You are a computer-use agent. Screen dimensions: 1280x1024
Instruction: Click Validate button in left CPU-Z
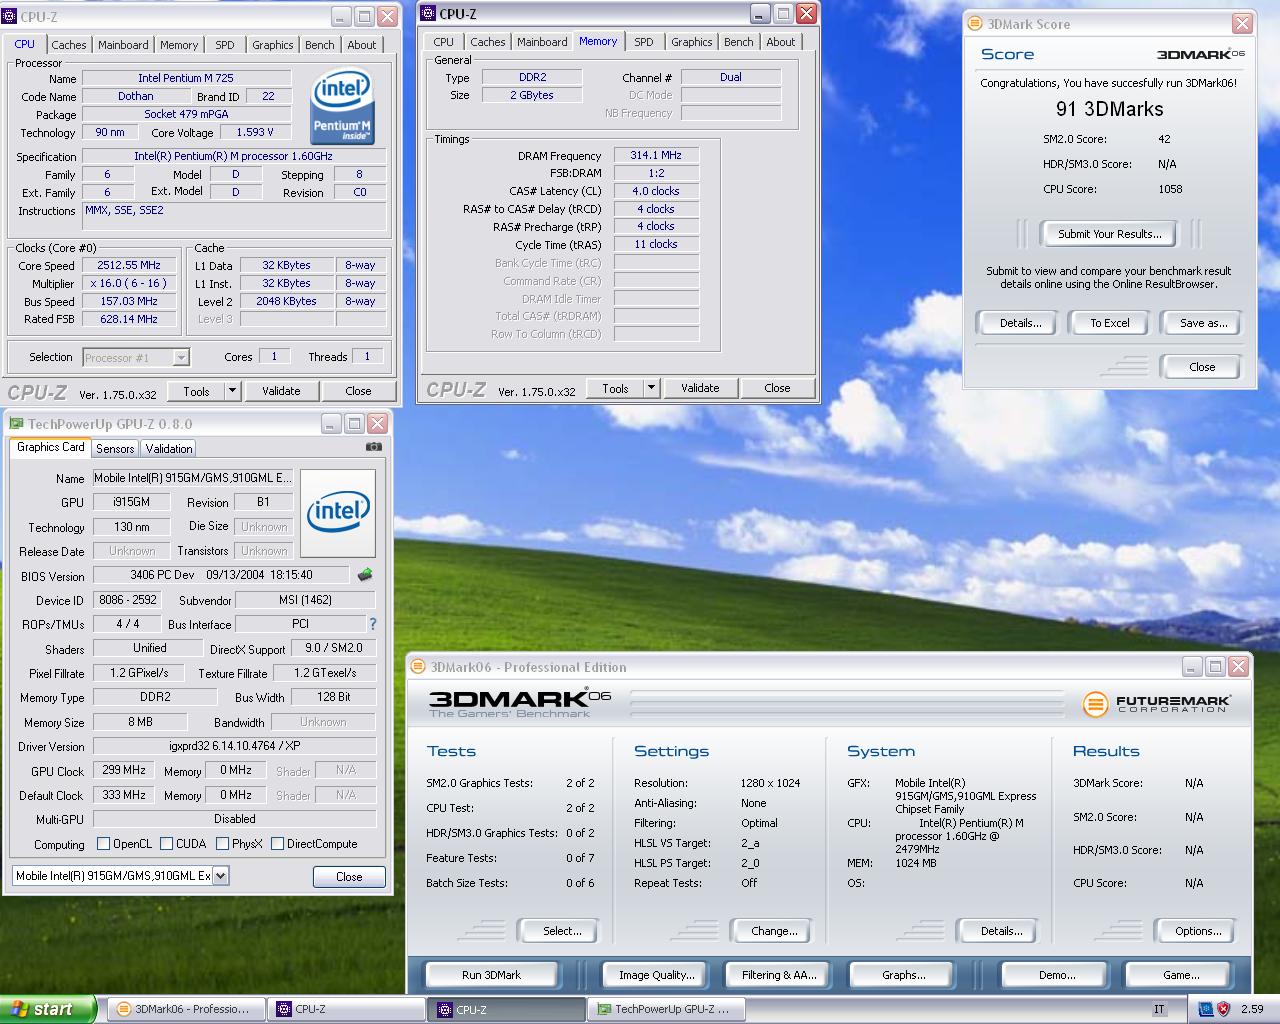[281, 391]
